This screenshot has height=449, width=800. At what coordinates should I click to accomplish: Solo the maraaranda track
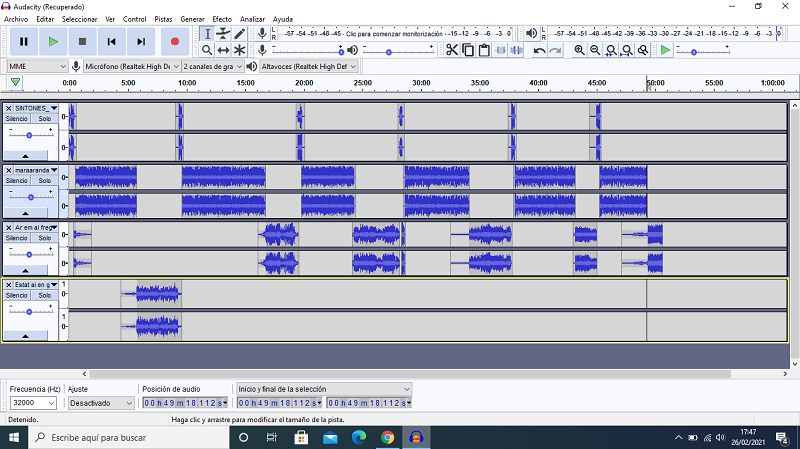(x=44, y=181)
